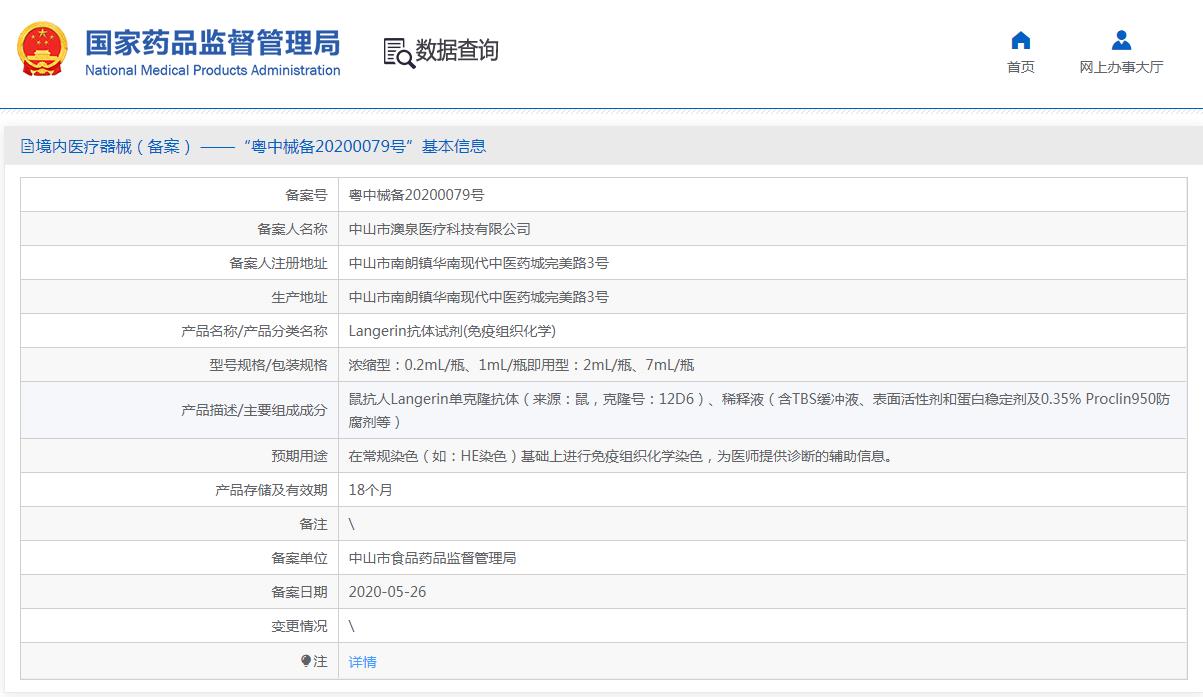Click the 预期用途 description text
The height and width of the screenshot is (697, 1203).
click(x=620, y=456)
